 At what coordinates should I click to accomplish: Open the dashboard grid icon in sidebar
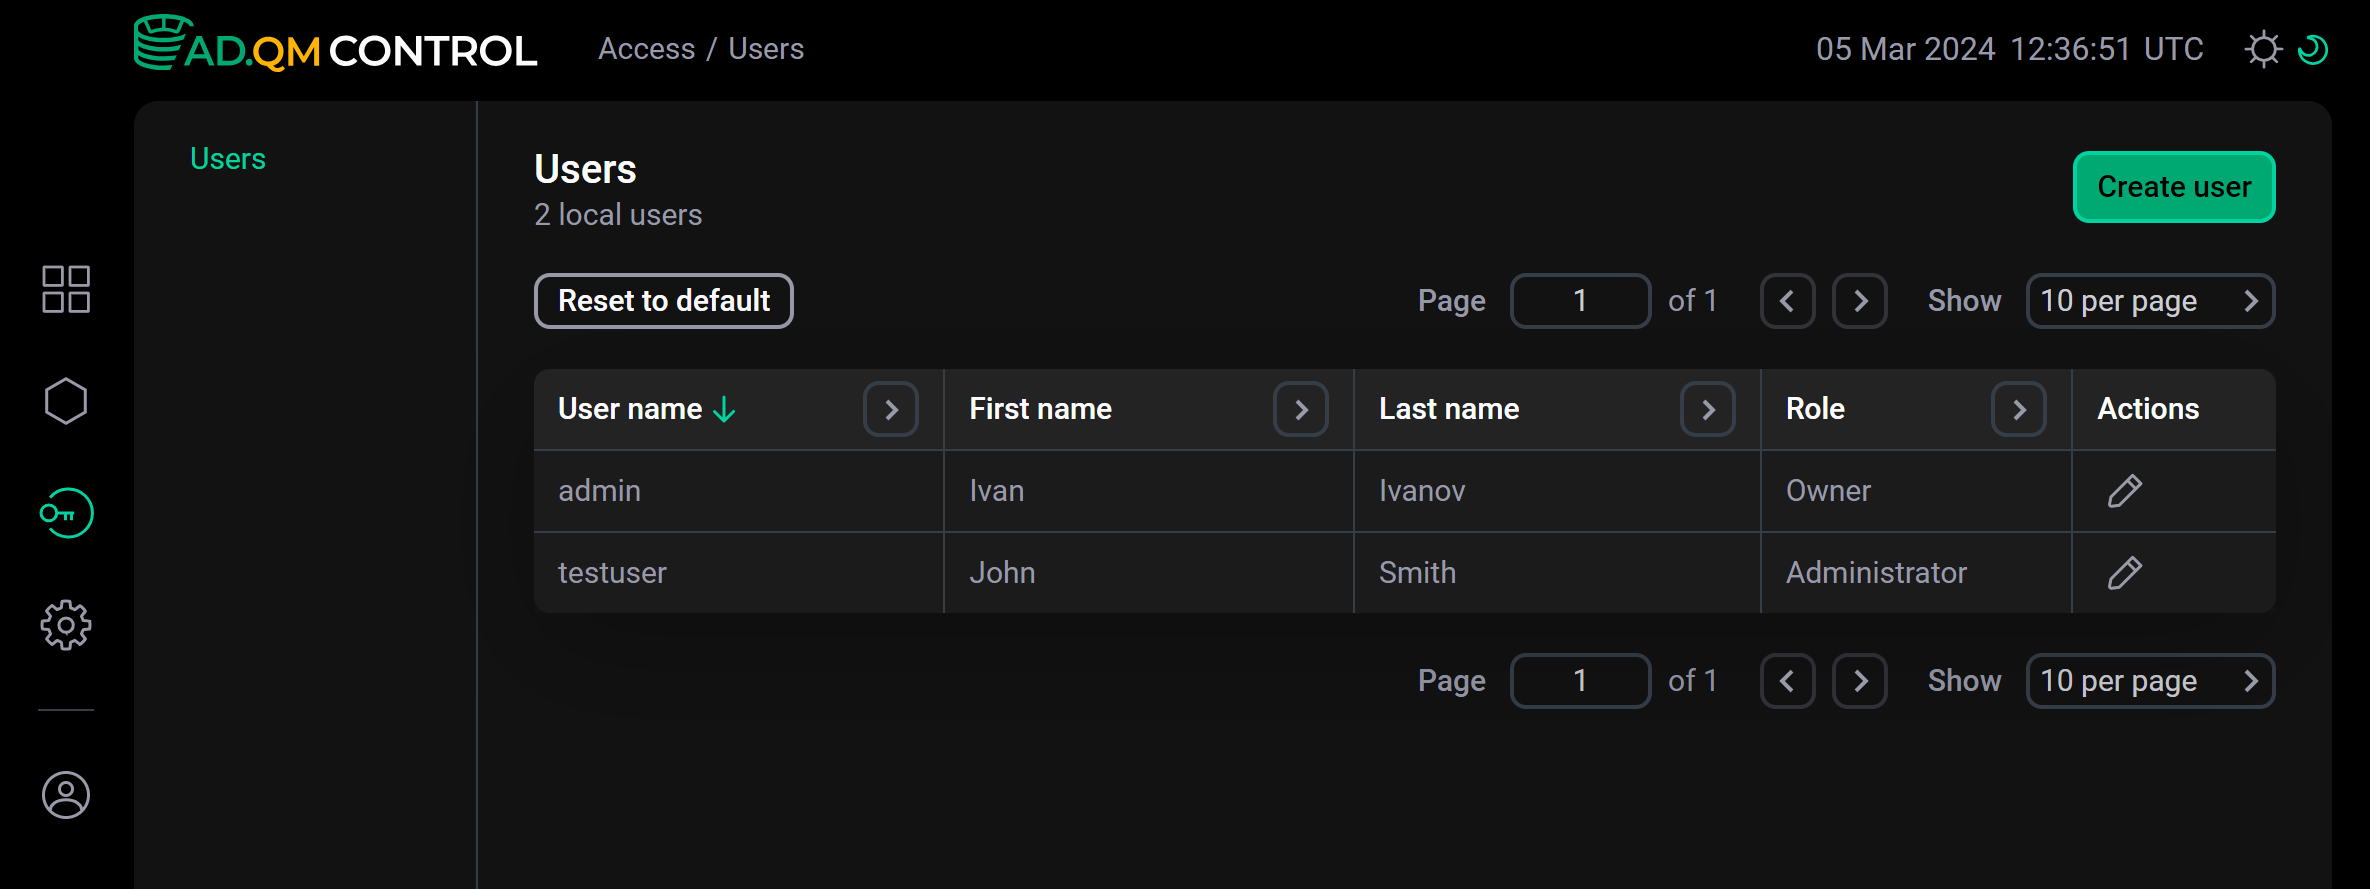coord(66,289)
